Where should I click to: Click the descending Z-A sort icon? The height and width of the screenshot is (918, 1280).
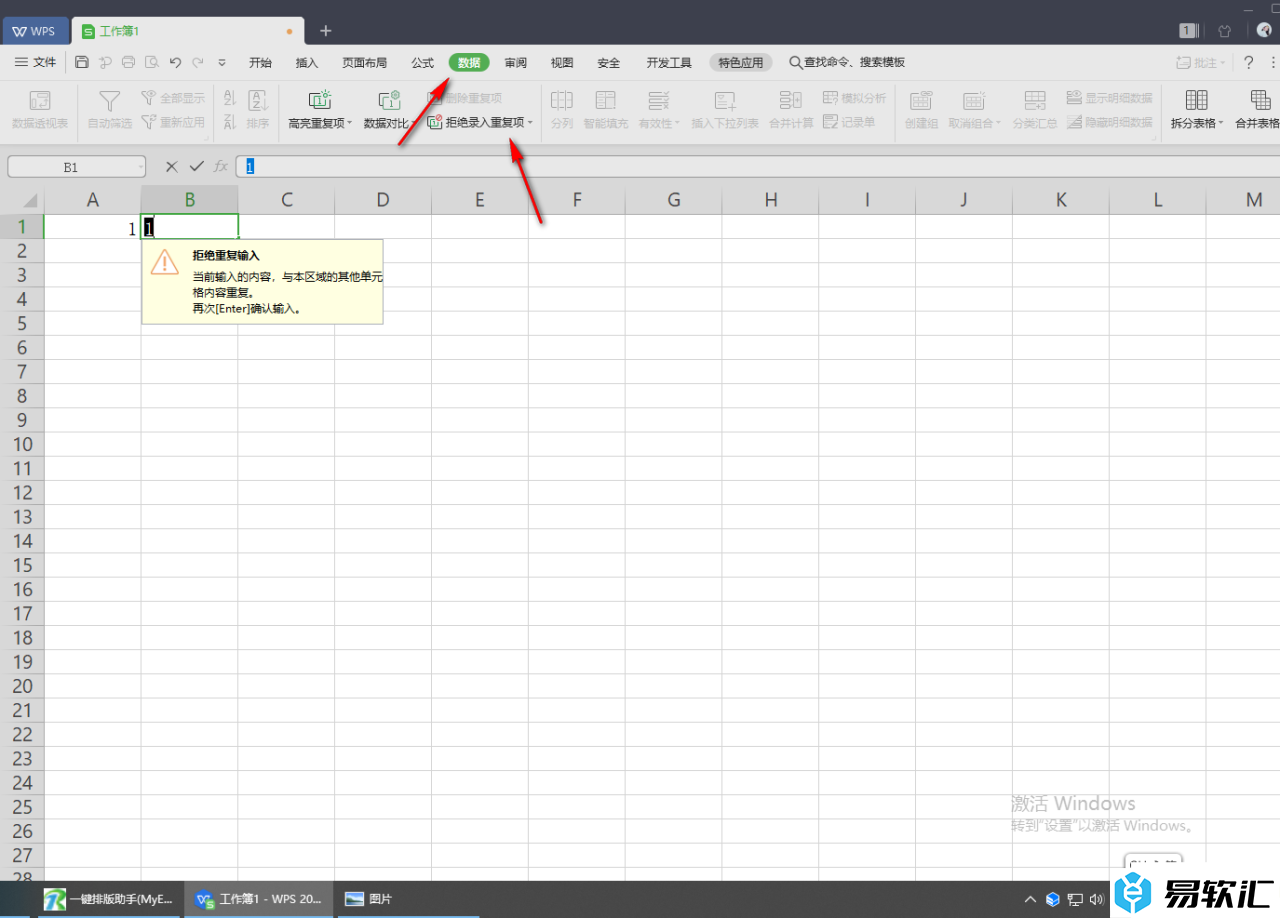229,122
